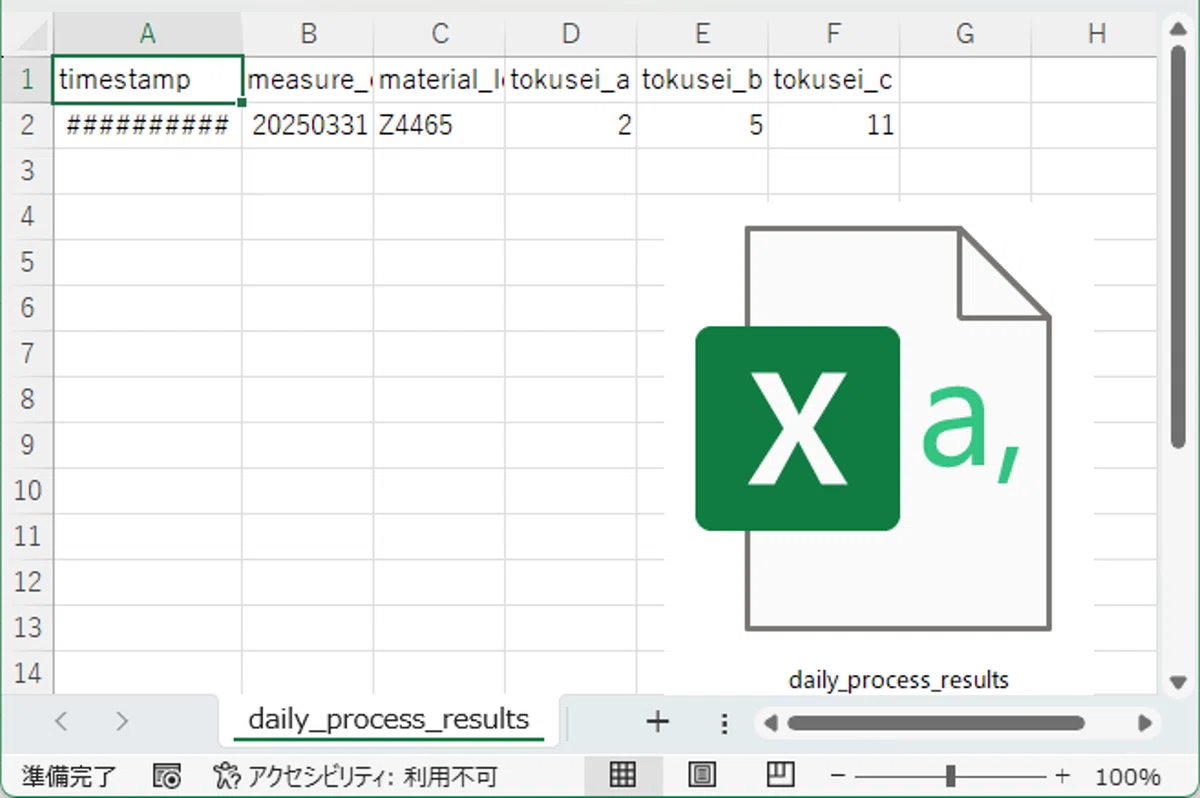This screenshot has height=798, width=1200.
Task: Click the 100% zoom level
Action: tap(1128, 777)
